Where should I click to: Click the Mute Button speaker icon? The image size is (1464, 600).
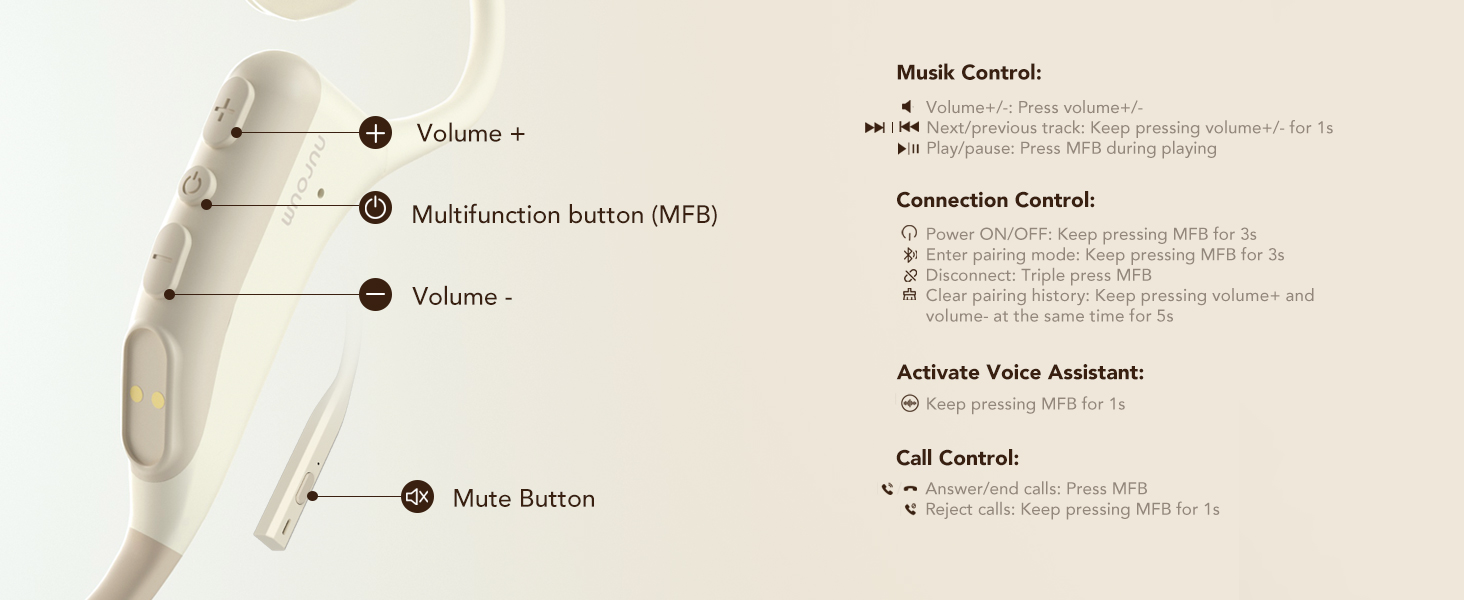click(x=417, y=497)
